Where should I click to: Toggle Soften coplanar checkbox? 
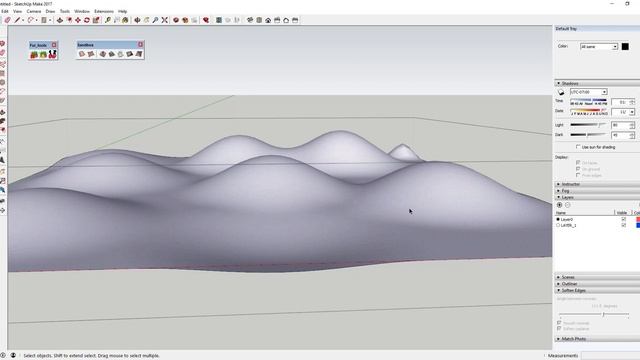point(559,329)
